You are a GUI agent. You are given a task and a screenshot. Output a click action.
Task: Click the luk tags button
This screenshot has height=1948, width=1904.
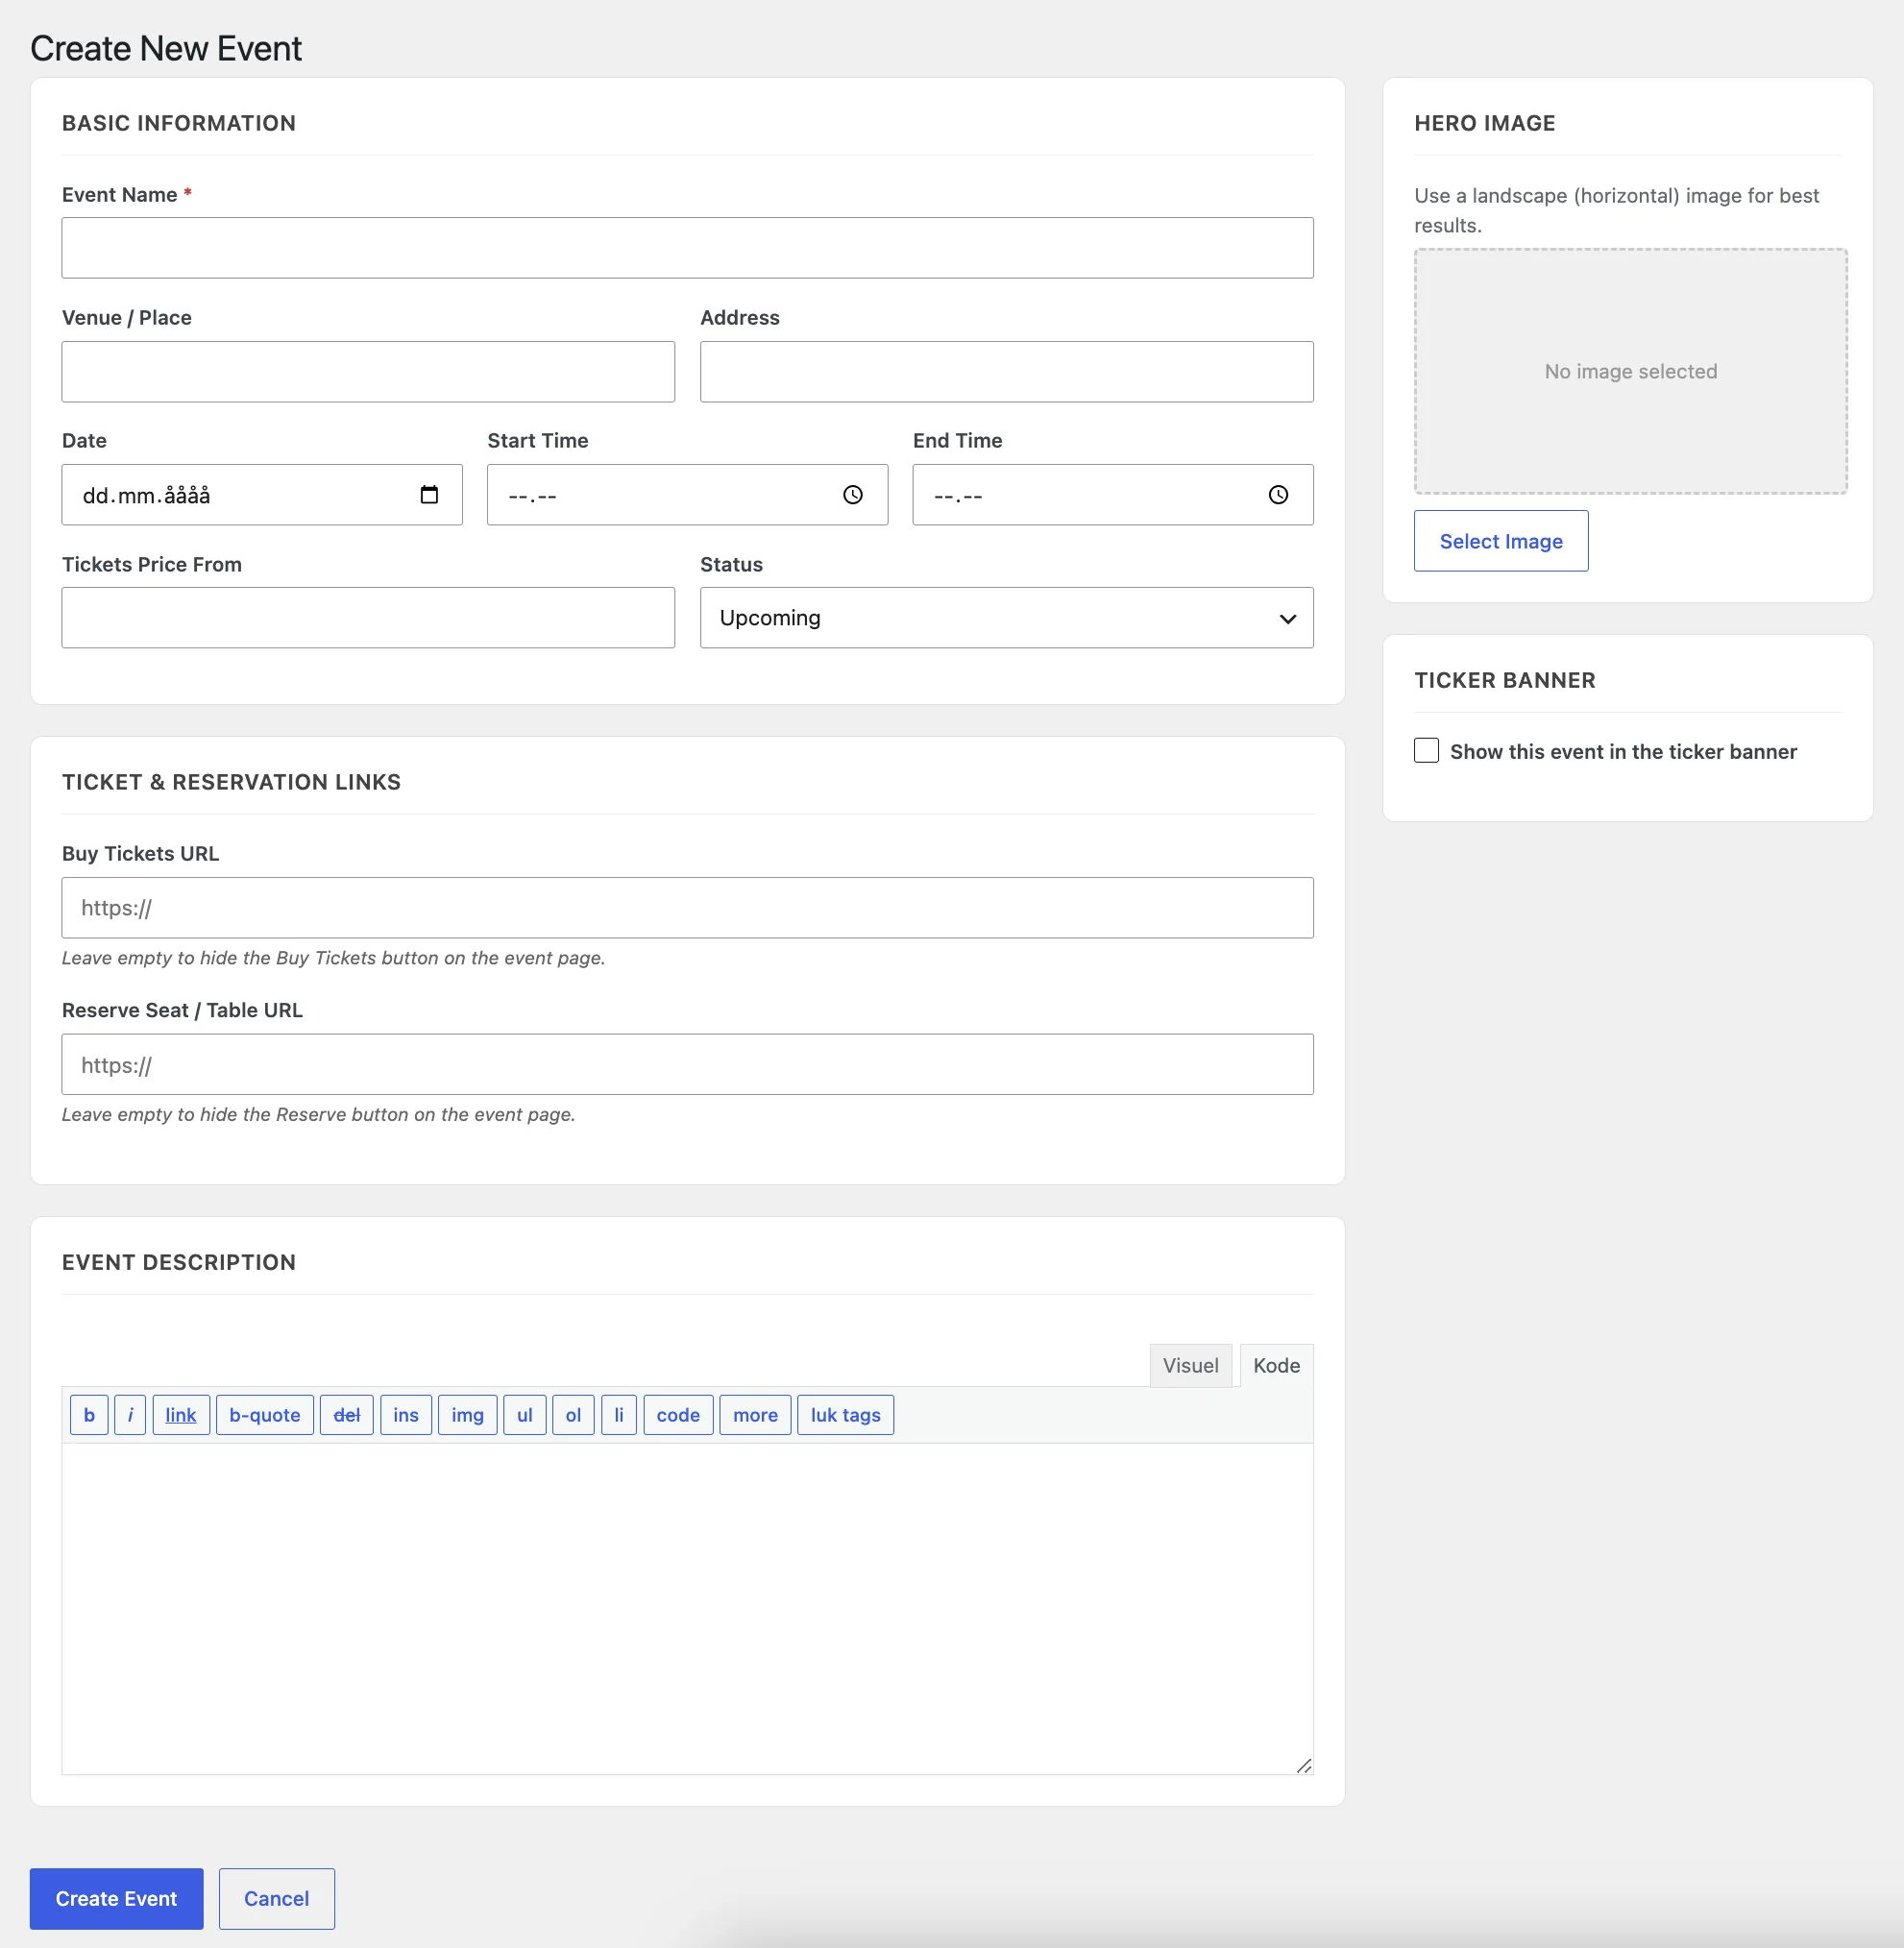[846, 1415]
